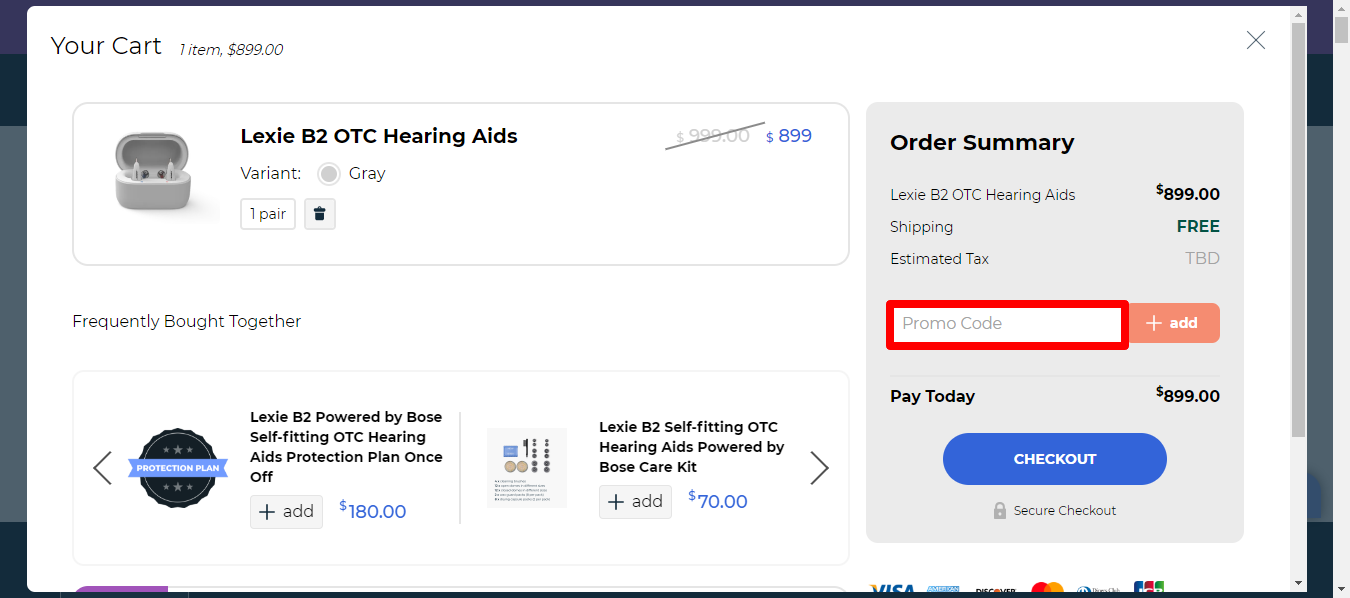Add the Bose Care Kit to cart
The height and width of the screenshot is (598, 1350).
click(635, 501)
